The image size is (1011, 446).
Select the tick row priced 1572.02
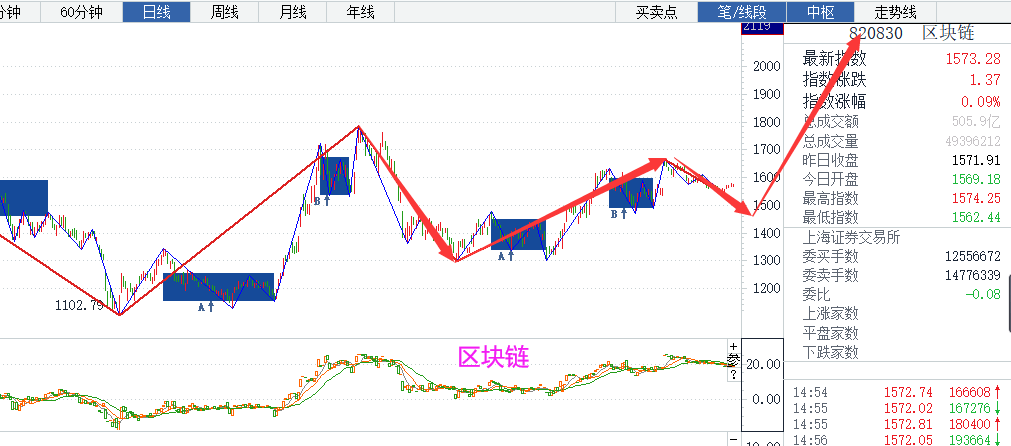tap(897, 408)
